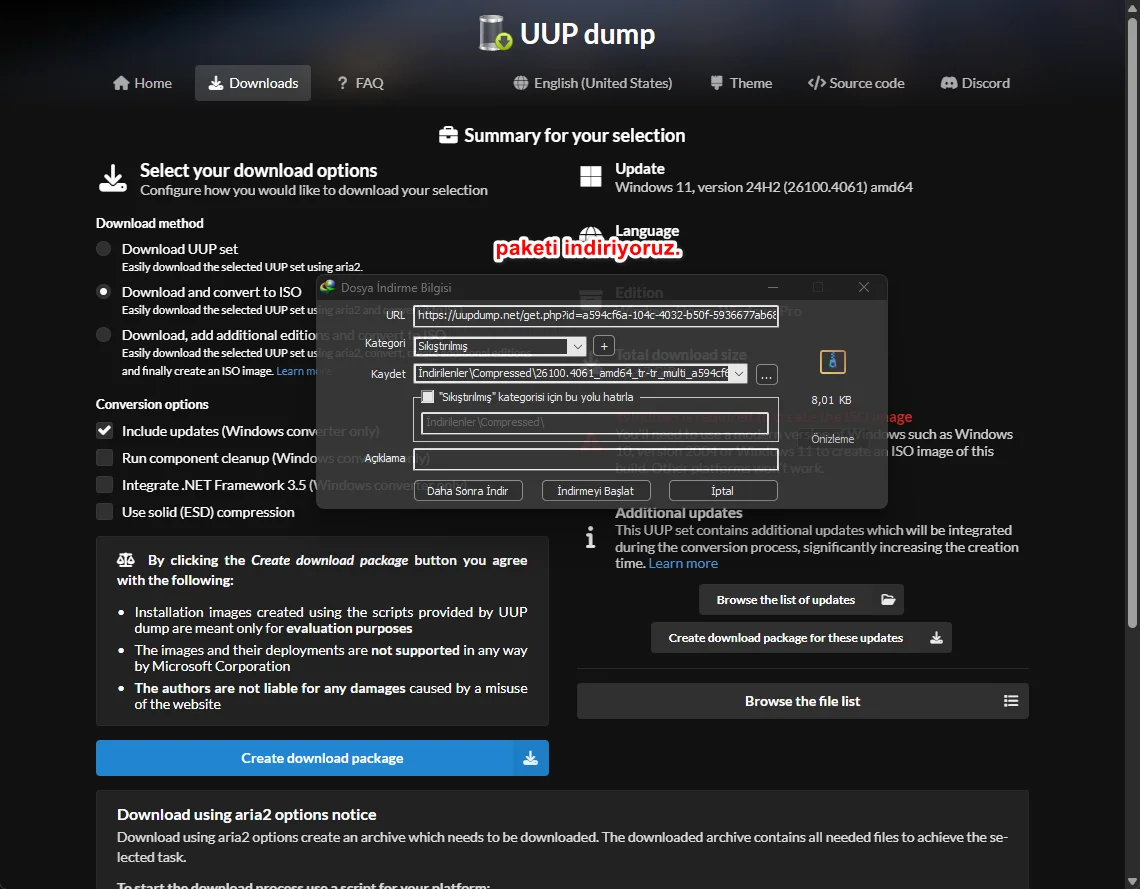Minimize the Dosya İndirme Bilgisi dialog
The image size is (1140, 889).
[x=773, y=287]
